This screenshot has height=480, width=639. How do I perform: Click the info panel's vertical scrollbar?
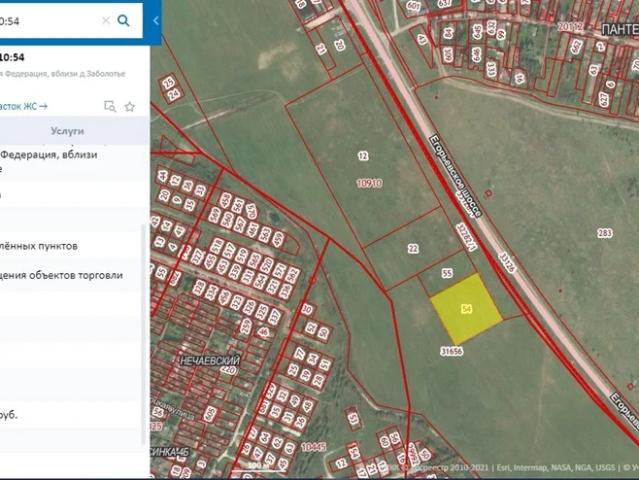tap(143, 334)
